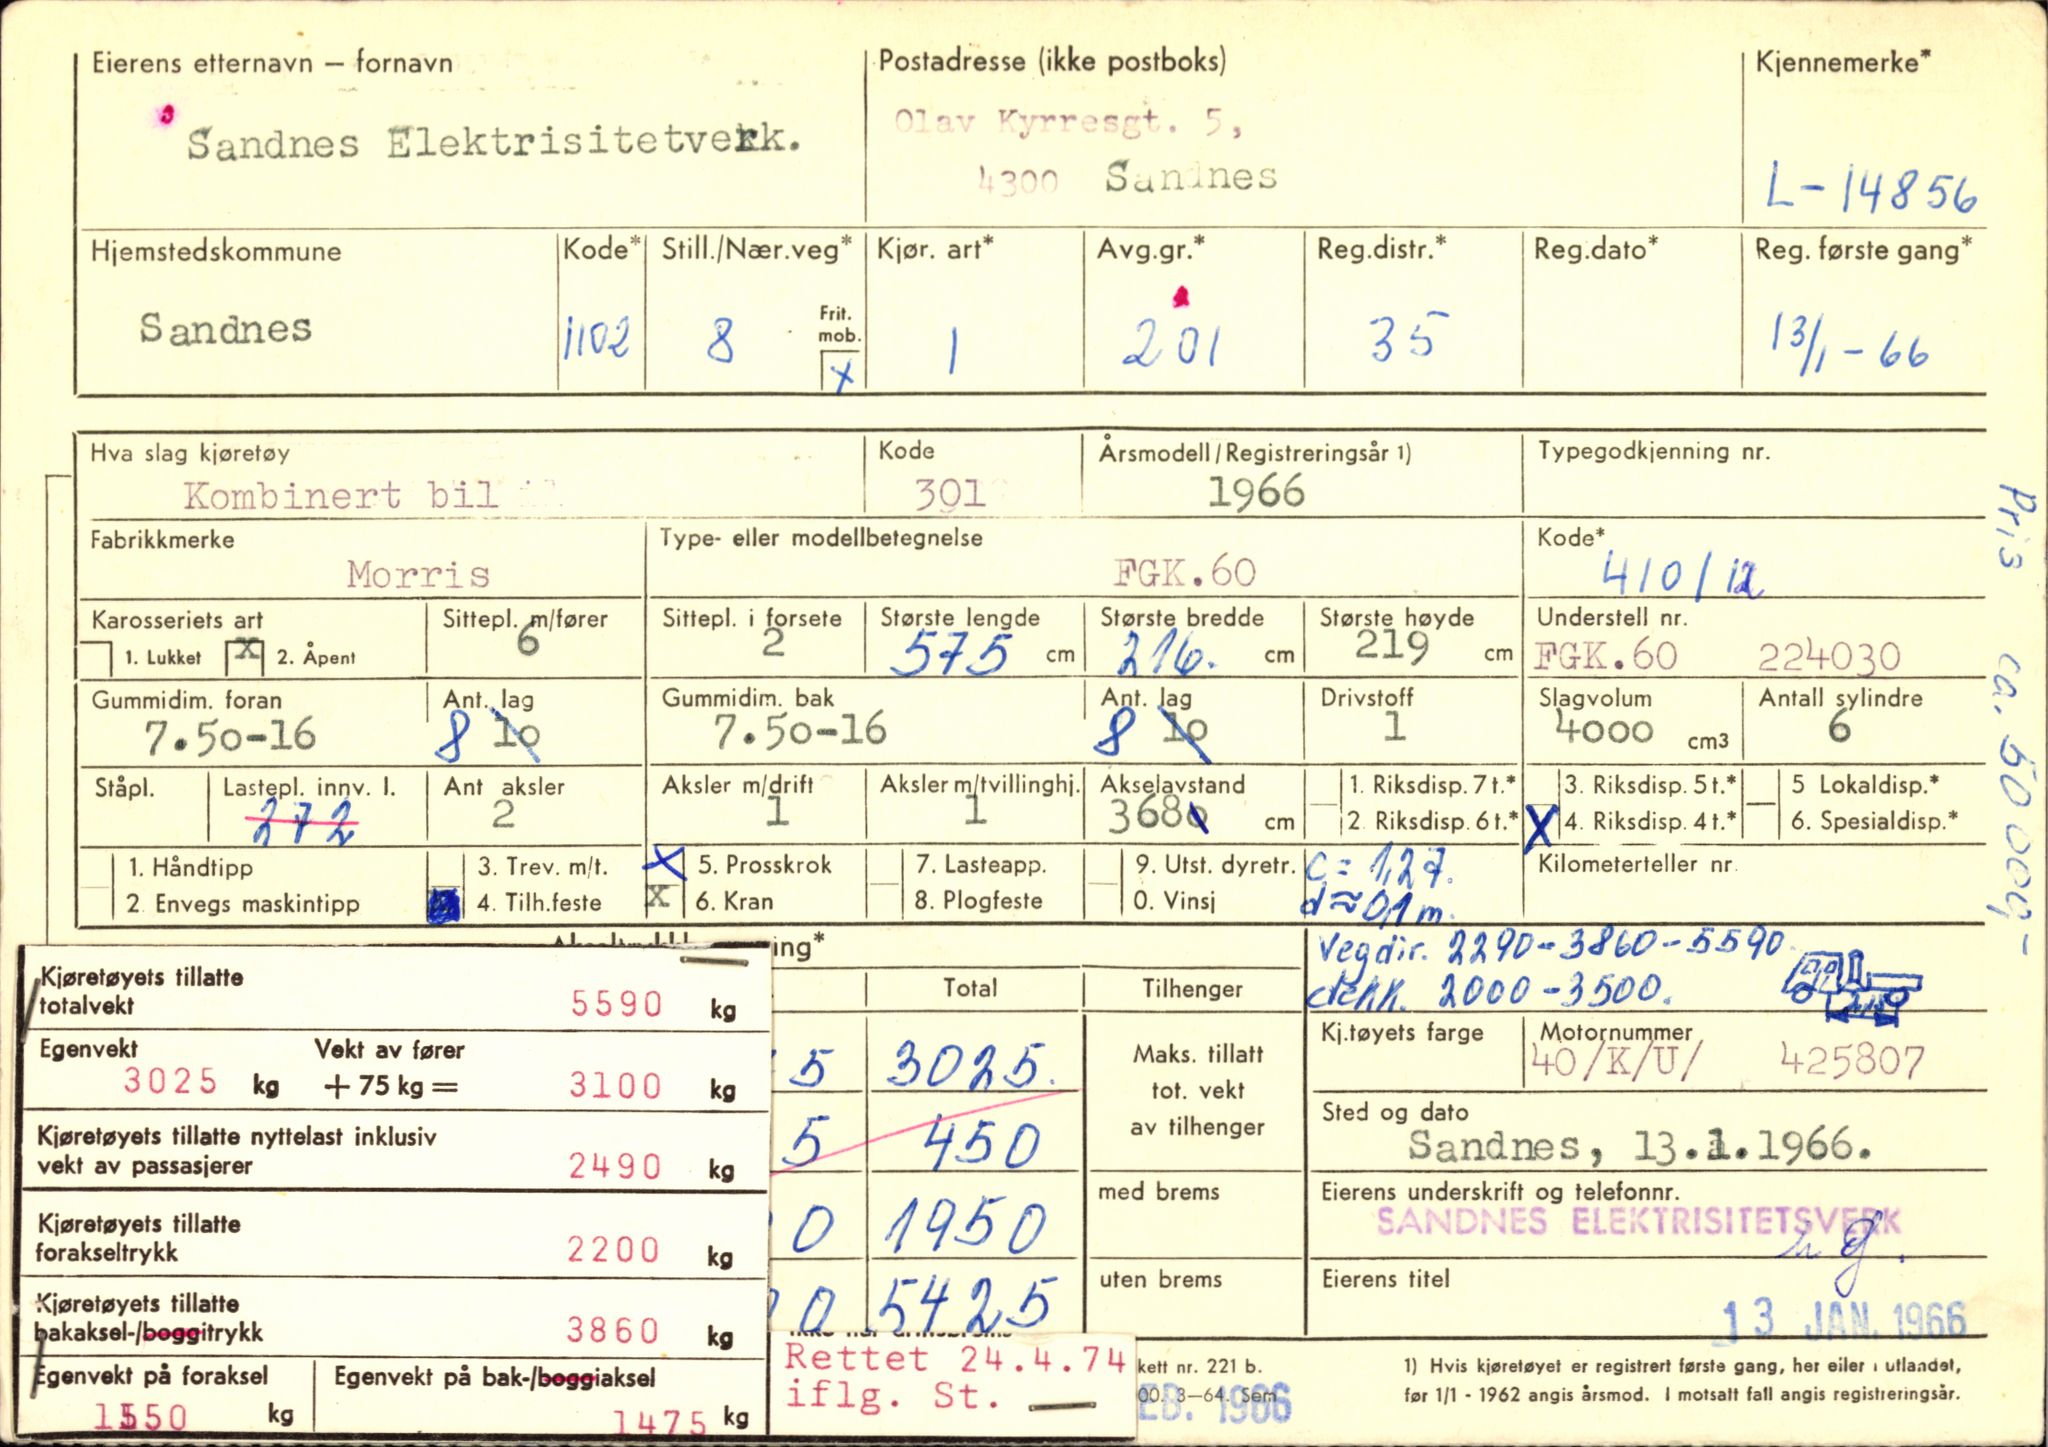Select place and date 'Sandnes, 13.1.1966.'
This screenshot has height=1447, width=2048.
1640,1145
